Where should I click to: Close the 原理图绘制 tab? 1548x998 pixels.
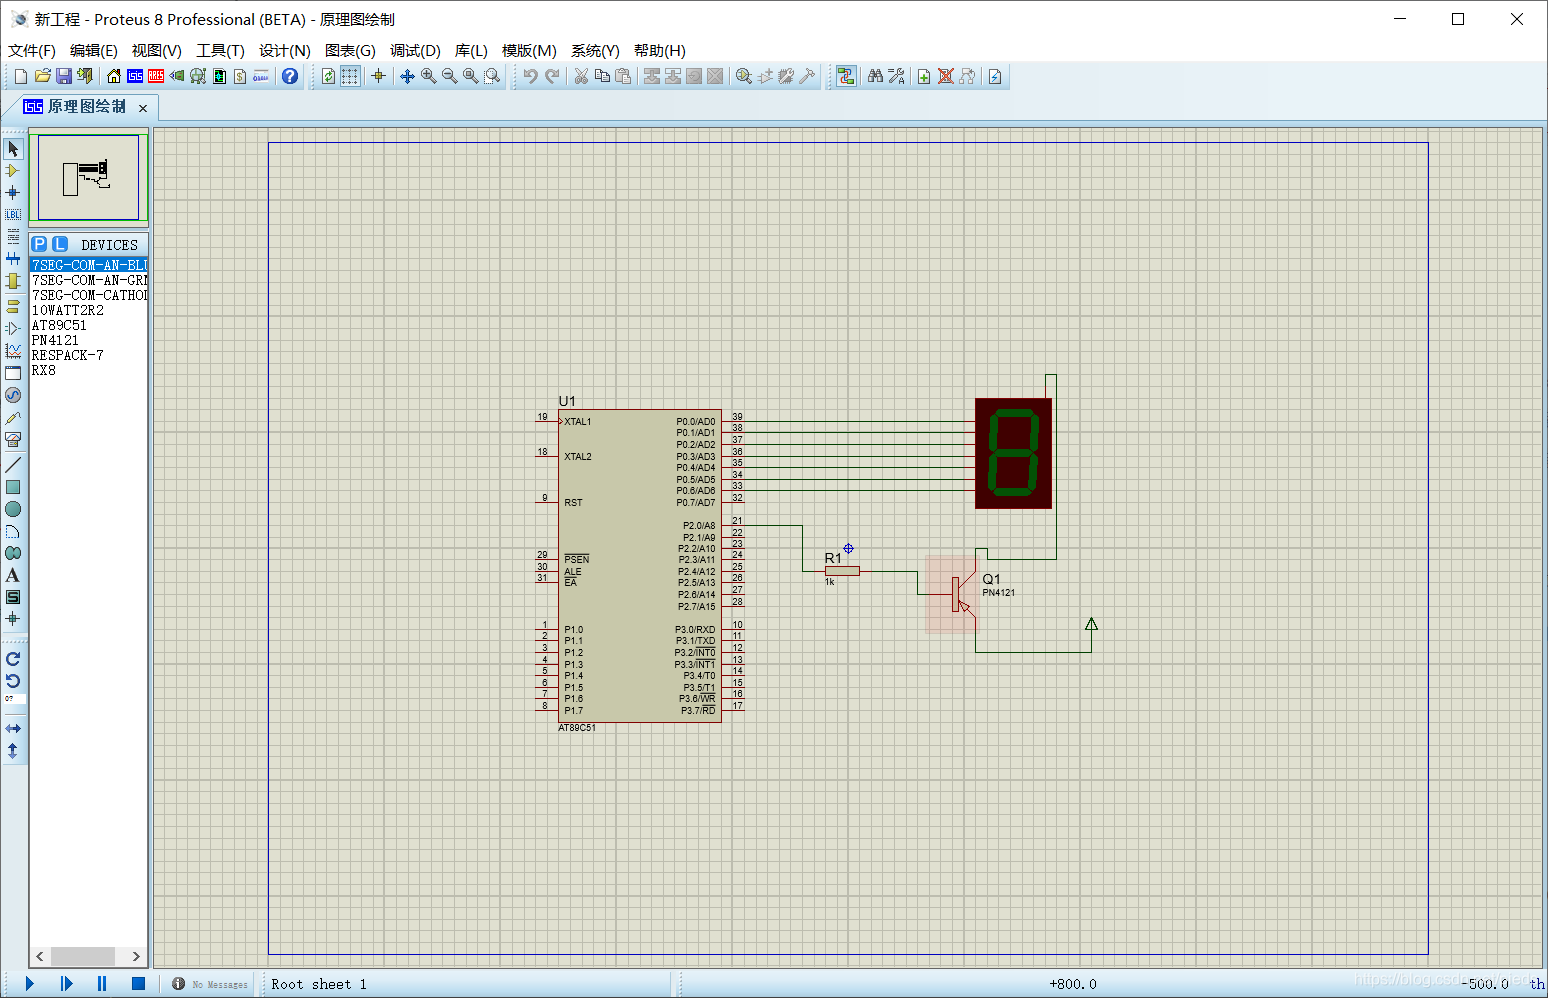point(143,108)
